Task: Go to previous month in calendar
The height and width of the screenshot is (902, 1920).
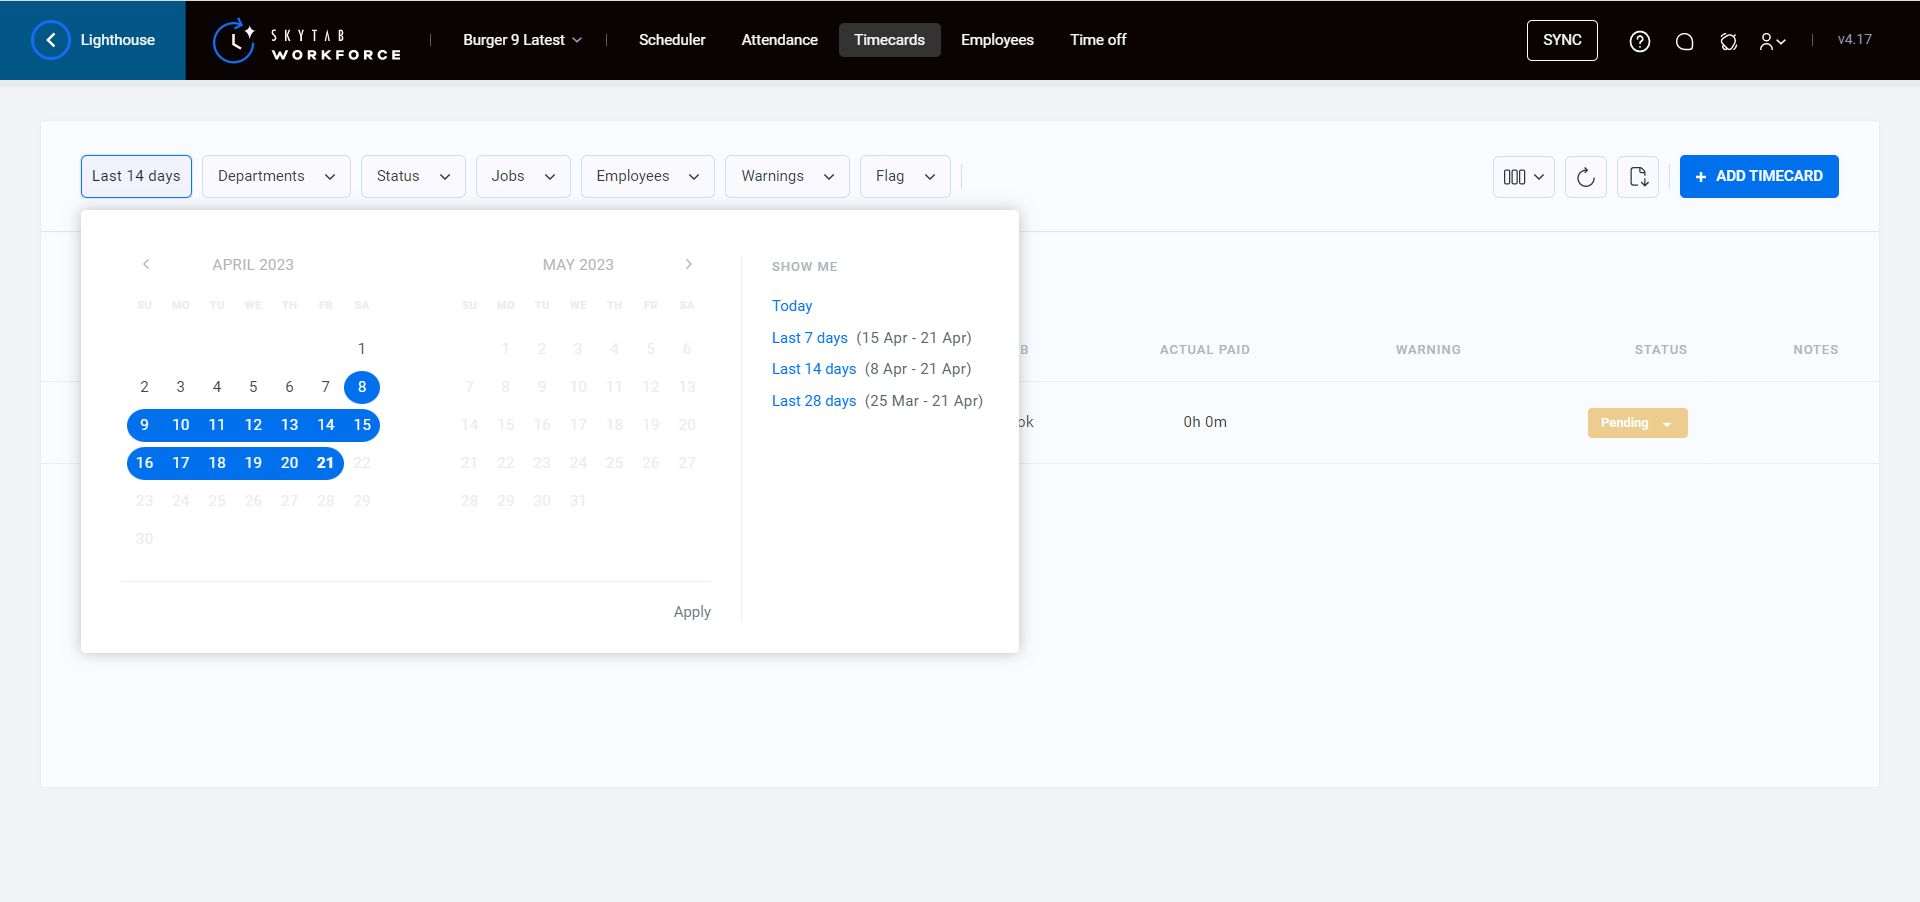Action: (146, 264)
